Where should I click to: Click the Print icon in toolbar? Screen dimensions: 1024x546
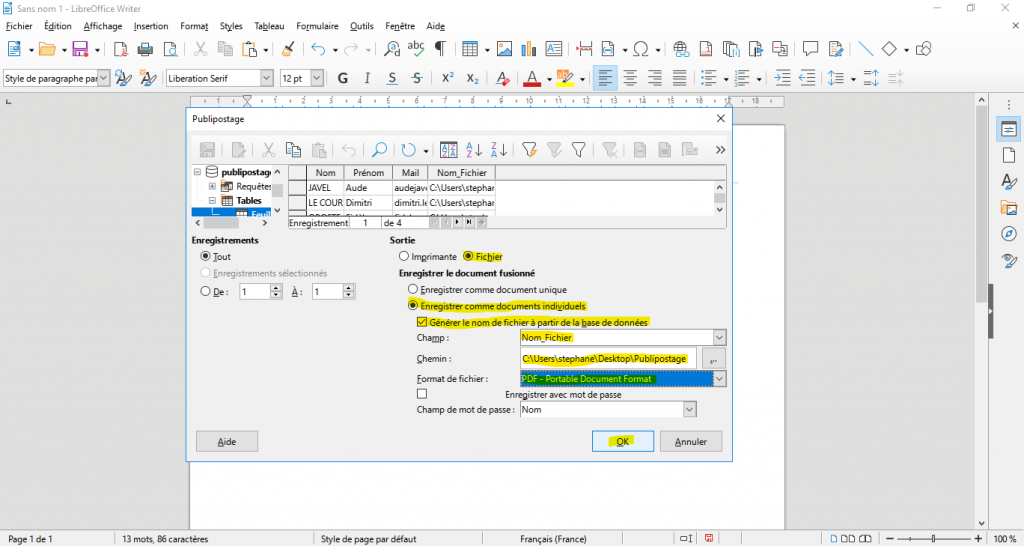click(145, 49)
